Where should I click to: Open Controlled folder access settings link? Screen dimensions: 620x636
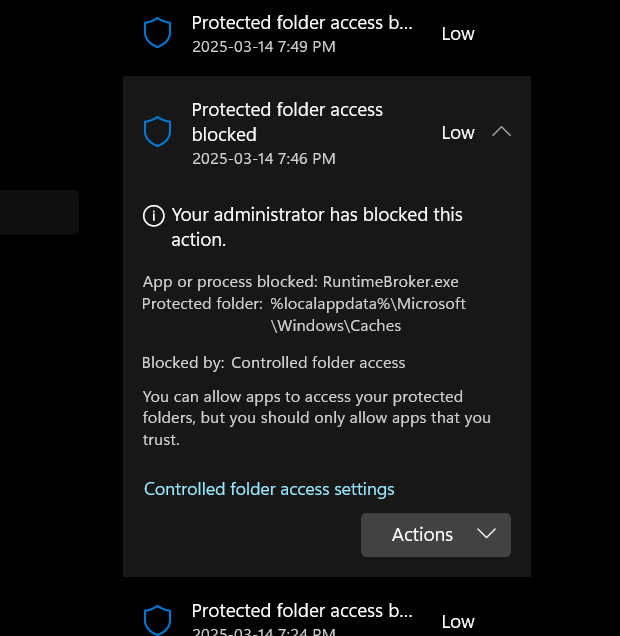click(269, 489)
